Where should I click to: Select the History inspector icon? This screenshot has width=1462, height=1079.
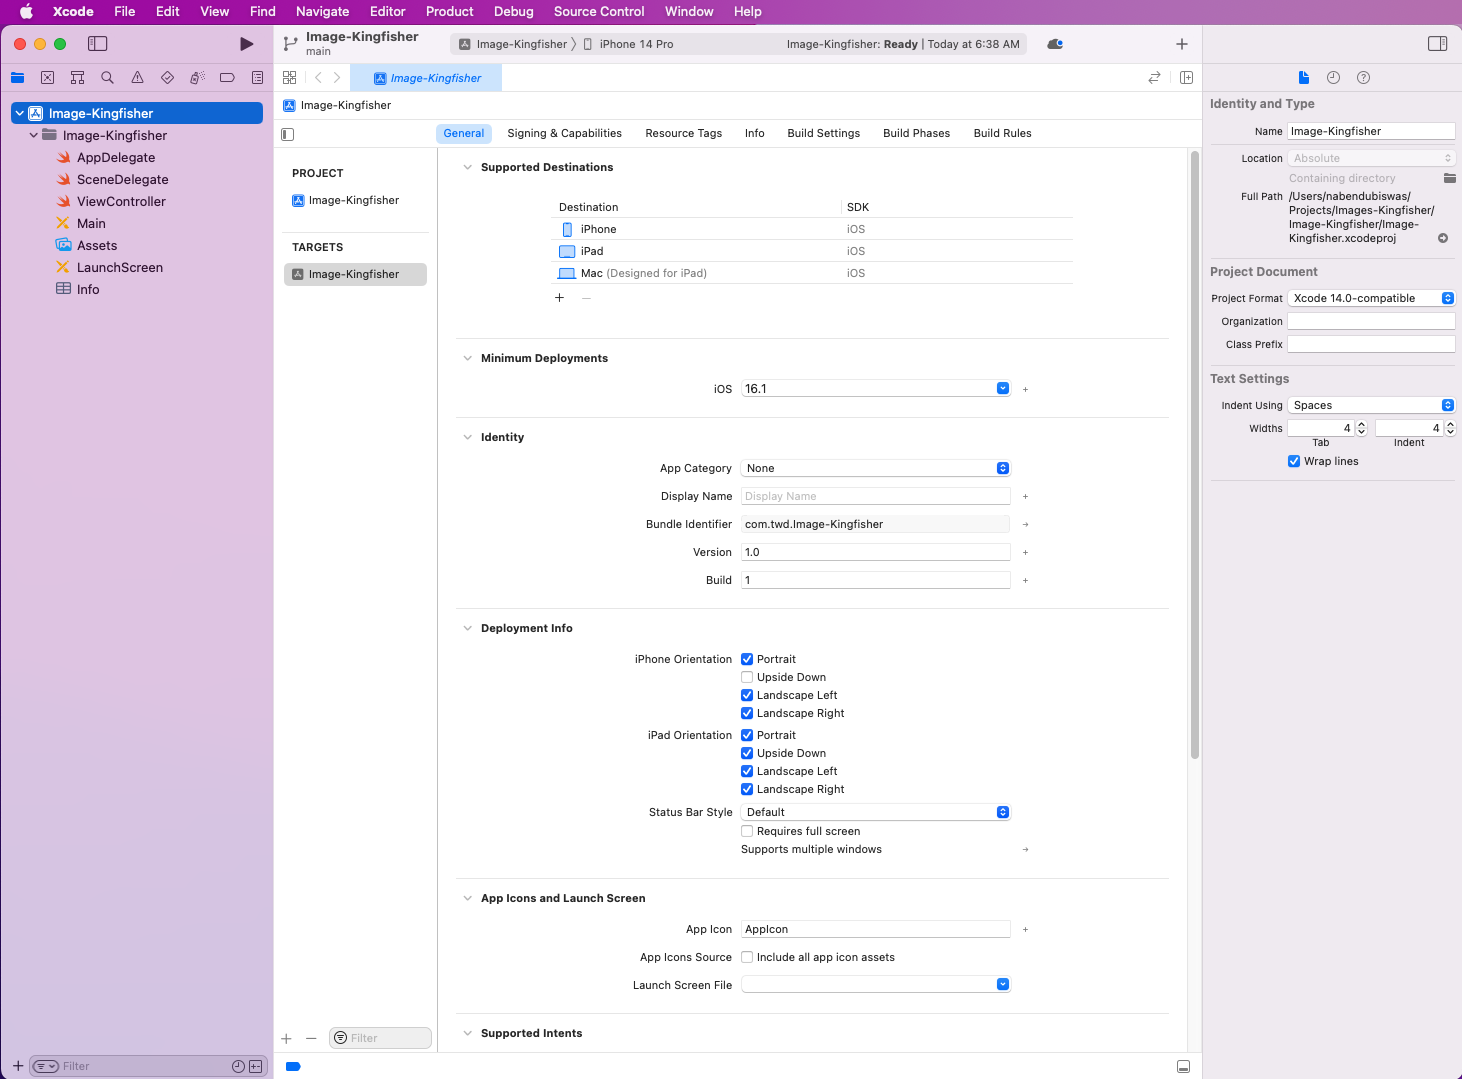1333,78
